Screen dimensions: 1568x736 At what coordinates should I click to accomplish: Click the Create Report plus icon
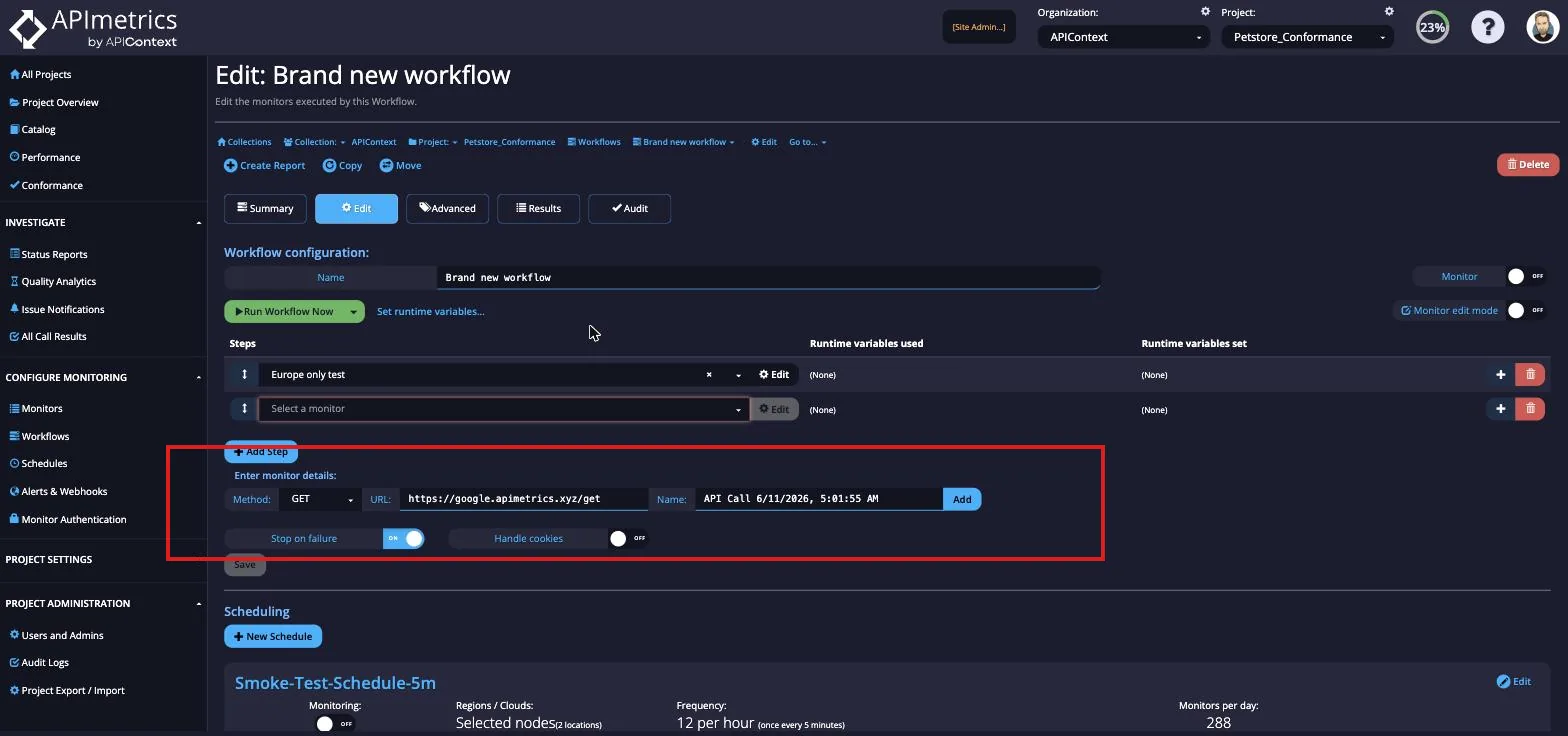(x=231, y=166)
